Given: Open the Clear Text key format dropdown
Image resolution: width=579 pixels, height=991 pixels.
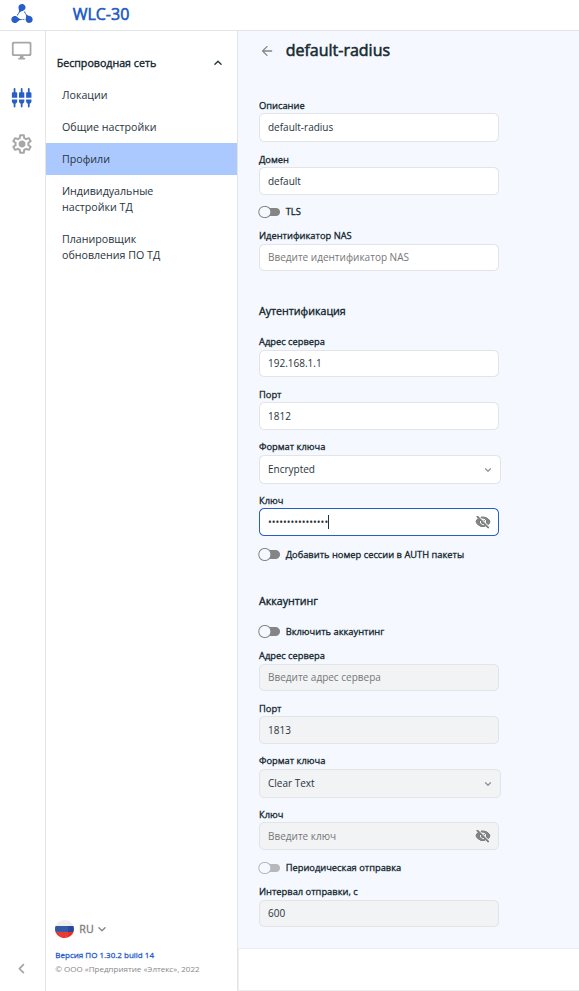Looking at the screenshot, I should (x=380, y=784).
